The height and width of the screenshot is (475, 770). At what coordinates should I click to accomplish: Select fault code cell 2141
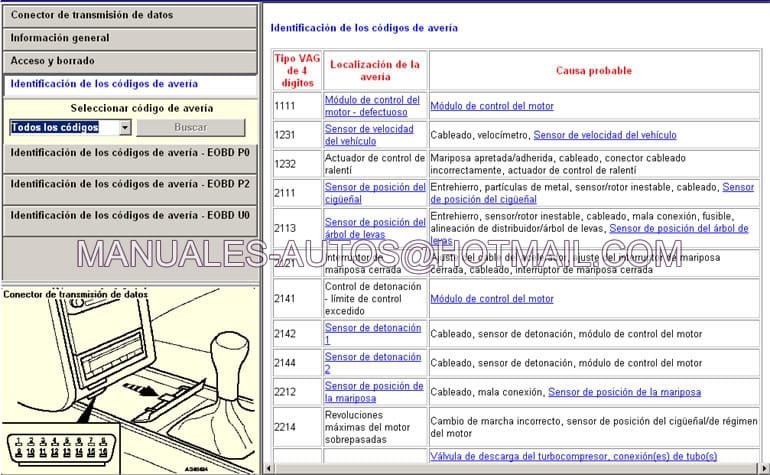pos(297,299)
